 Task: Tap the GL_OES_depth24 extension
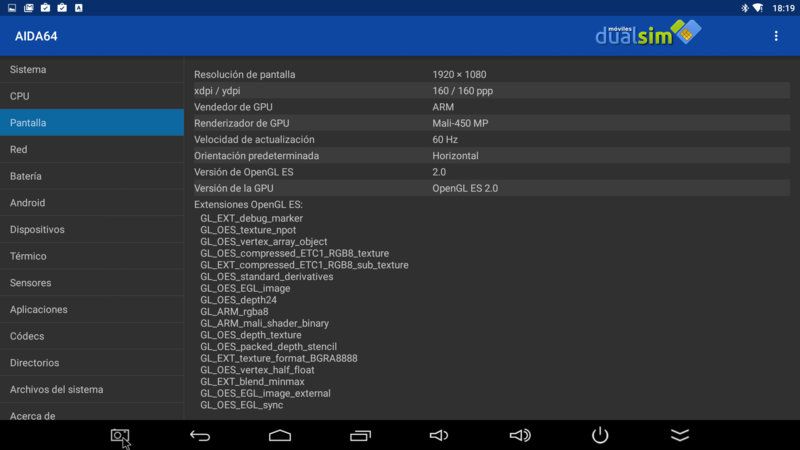(238, 300)
